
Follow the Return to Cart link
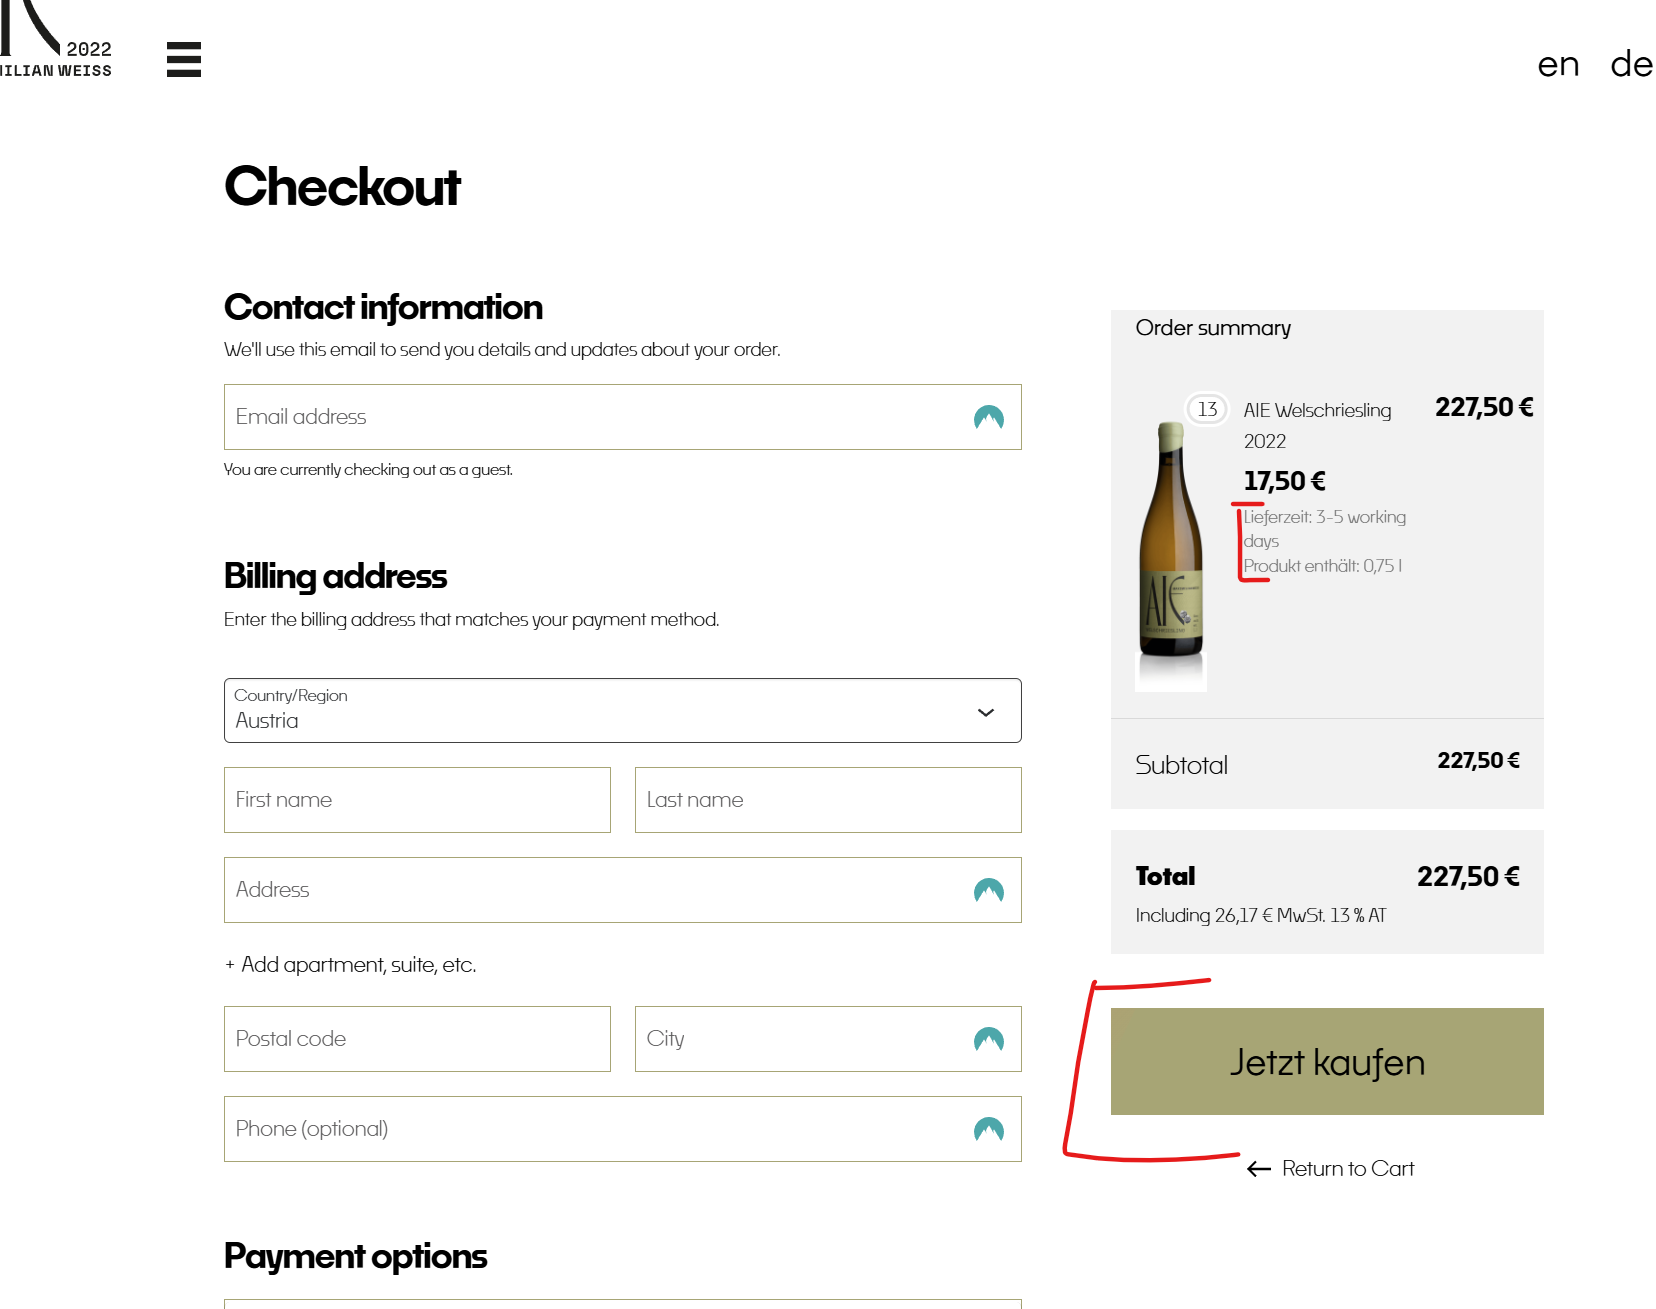pos(1347,1169)
